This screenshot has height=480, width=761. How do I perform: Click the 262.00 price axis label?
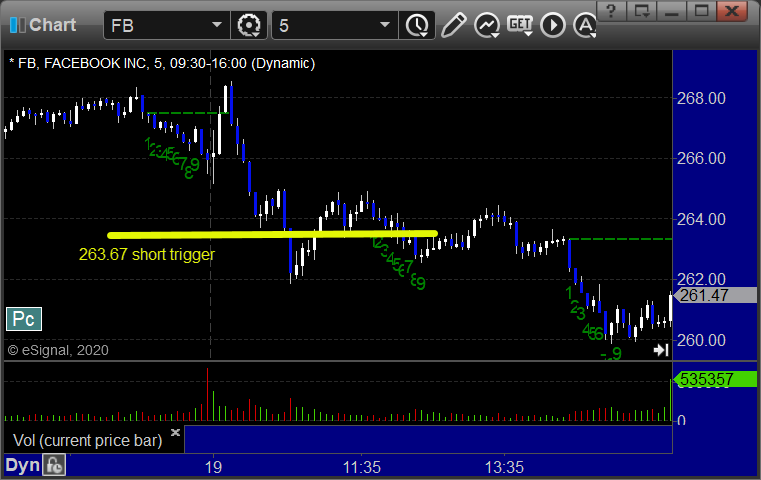click(x=701, y=279)
